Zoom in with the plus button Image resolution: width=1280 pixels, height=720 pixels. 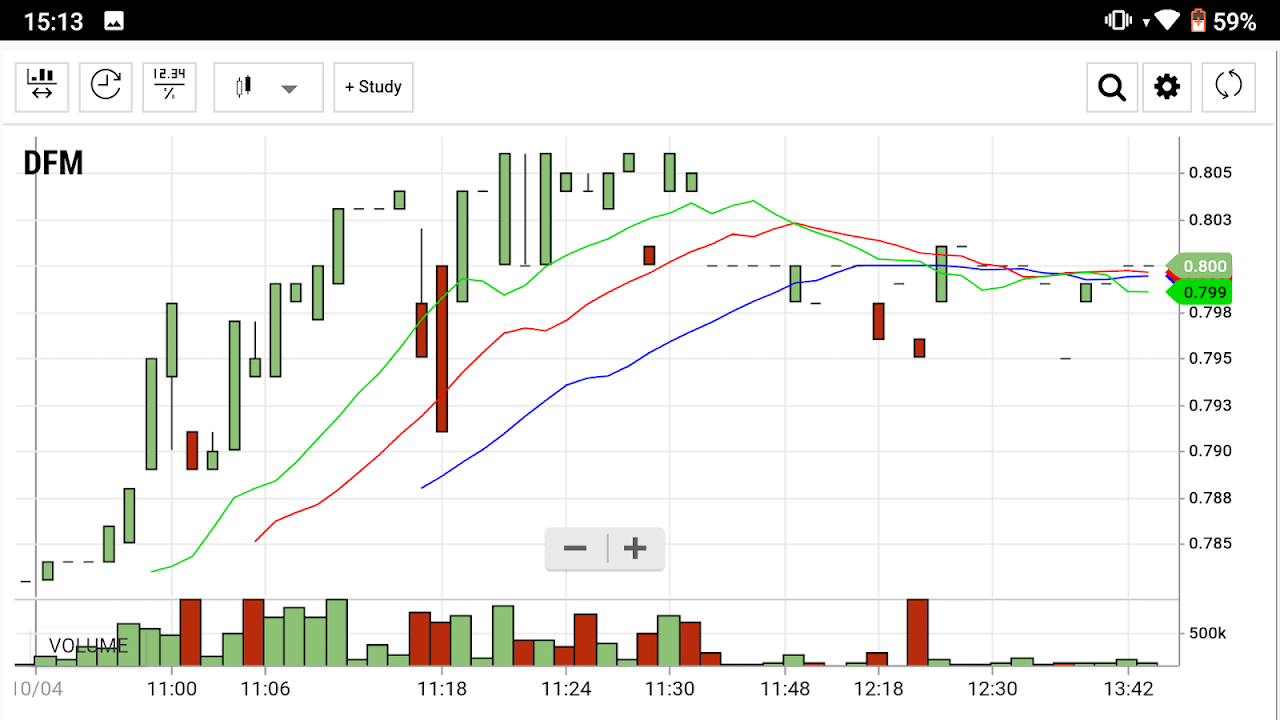pos(635,548)
